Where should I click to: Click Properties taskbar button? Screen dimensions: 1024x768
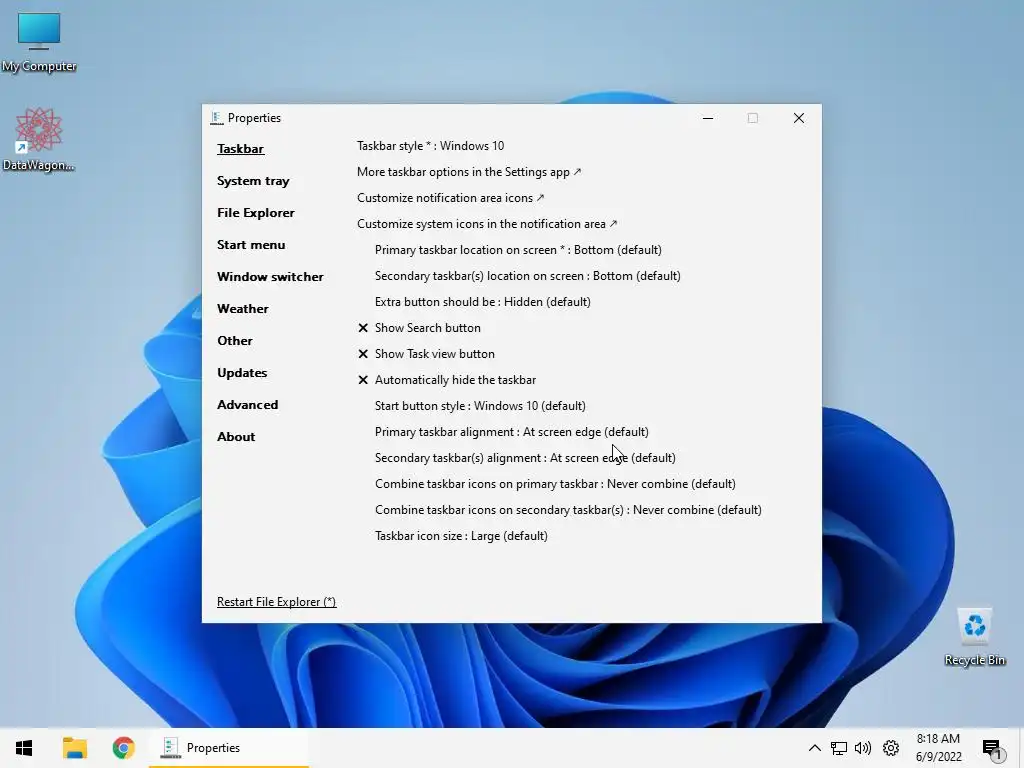tap(229, 748)
